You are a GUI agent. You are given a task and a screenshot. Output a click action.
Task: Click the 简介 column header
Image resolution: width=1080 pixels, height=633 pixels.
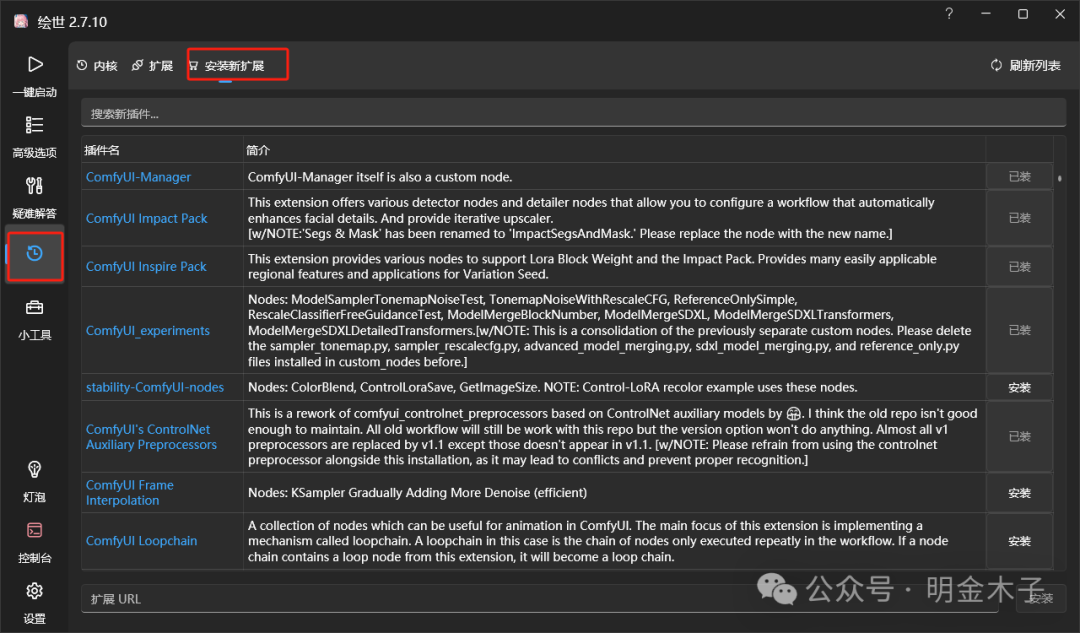point(258,150)
